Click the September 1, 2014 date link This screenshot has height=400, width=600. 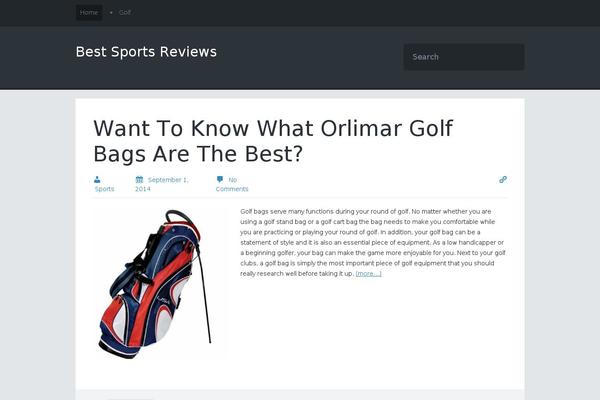pos(161,184)
